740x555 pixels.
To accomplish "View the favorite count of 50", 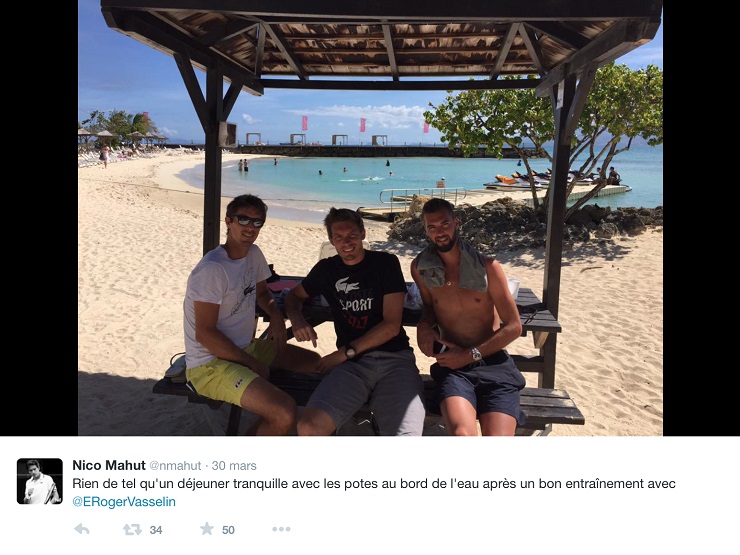I will point(228,530).
